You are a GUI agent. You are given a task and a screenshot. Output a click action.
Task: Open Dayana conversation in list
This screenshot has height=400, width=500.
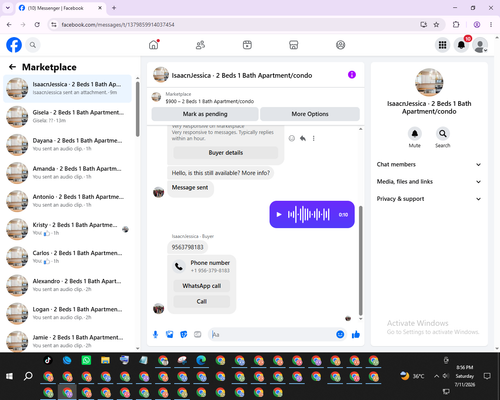[x=67, y=145]
